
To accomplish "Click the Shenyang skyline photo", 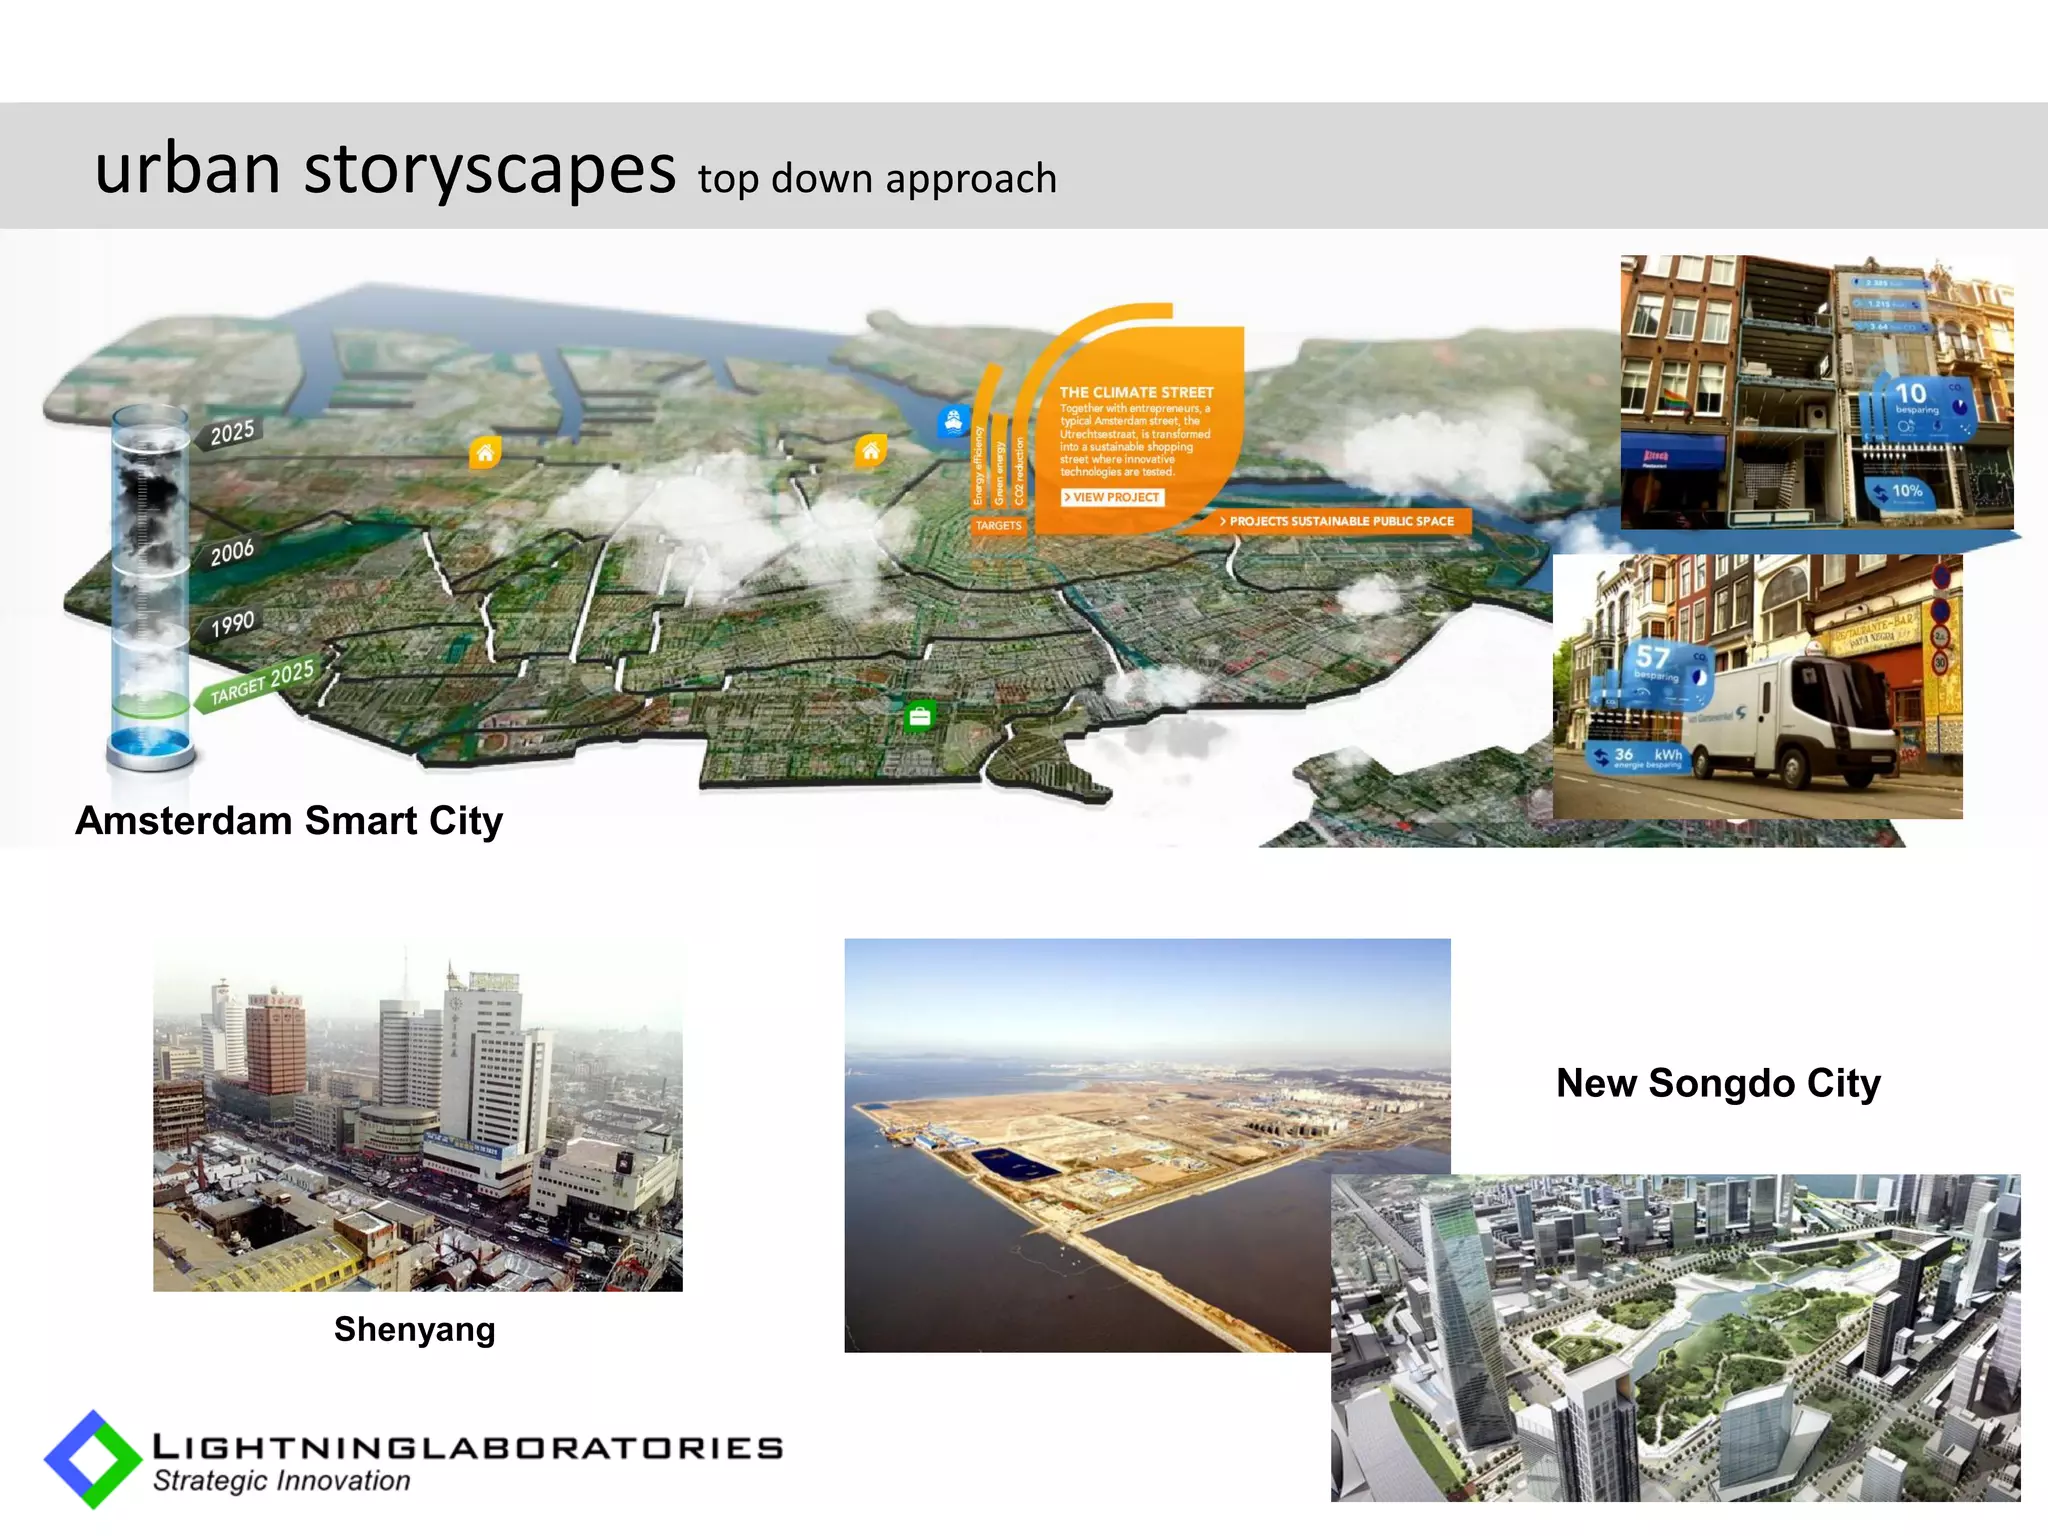I will coord(418,1116).
